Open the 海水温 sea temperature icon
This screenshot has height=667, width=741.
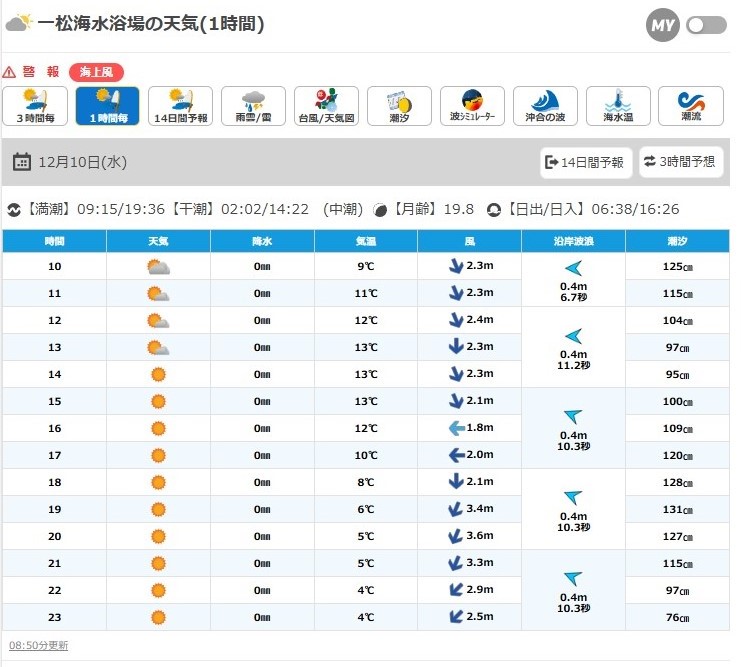pos(619,106)
